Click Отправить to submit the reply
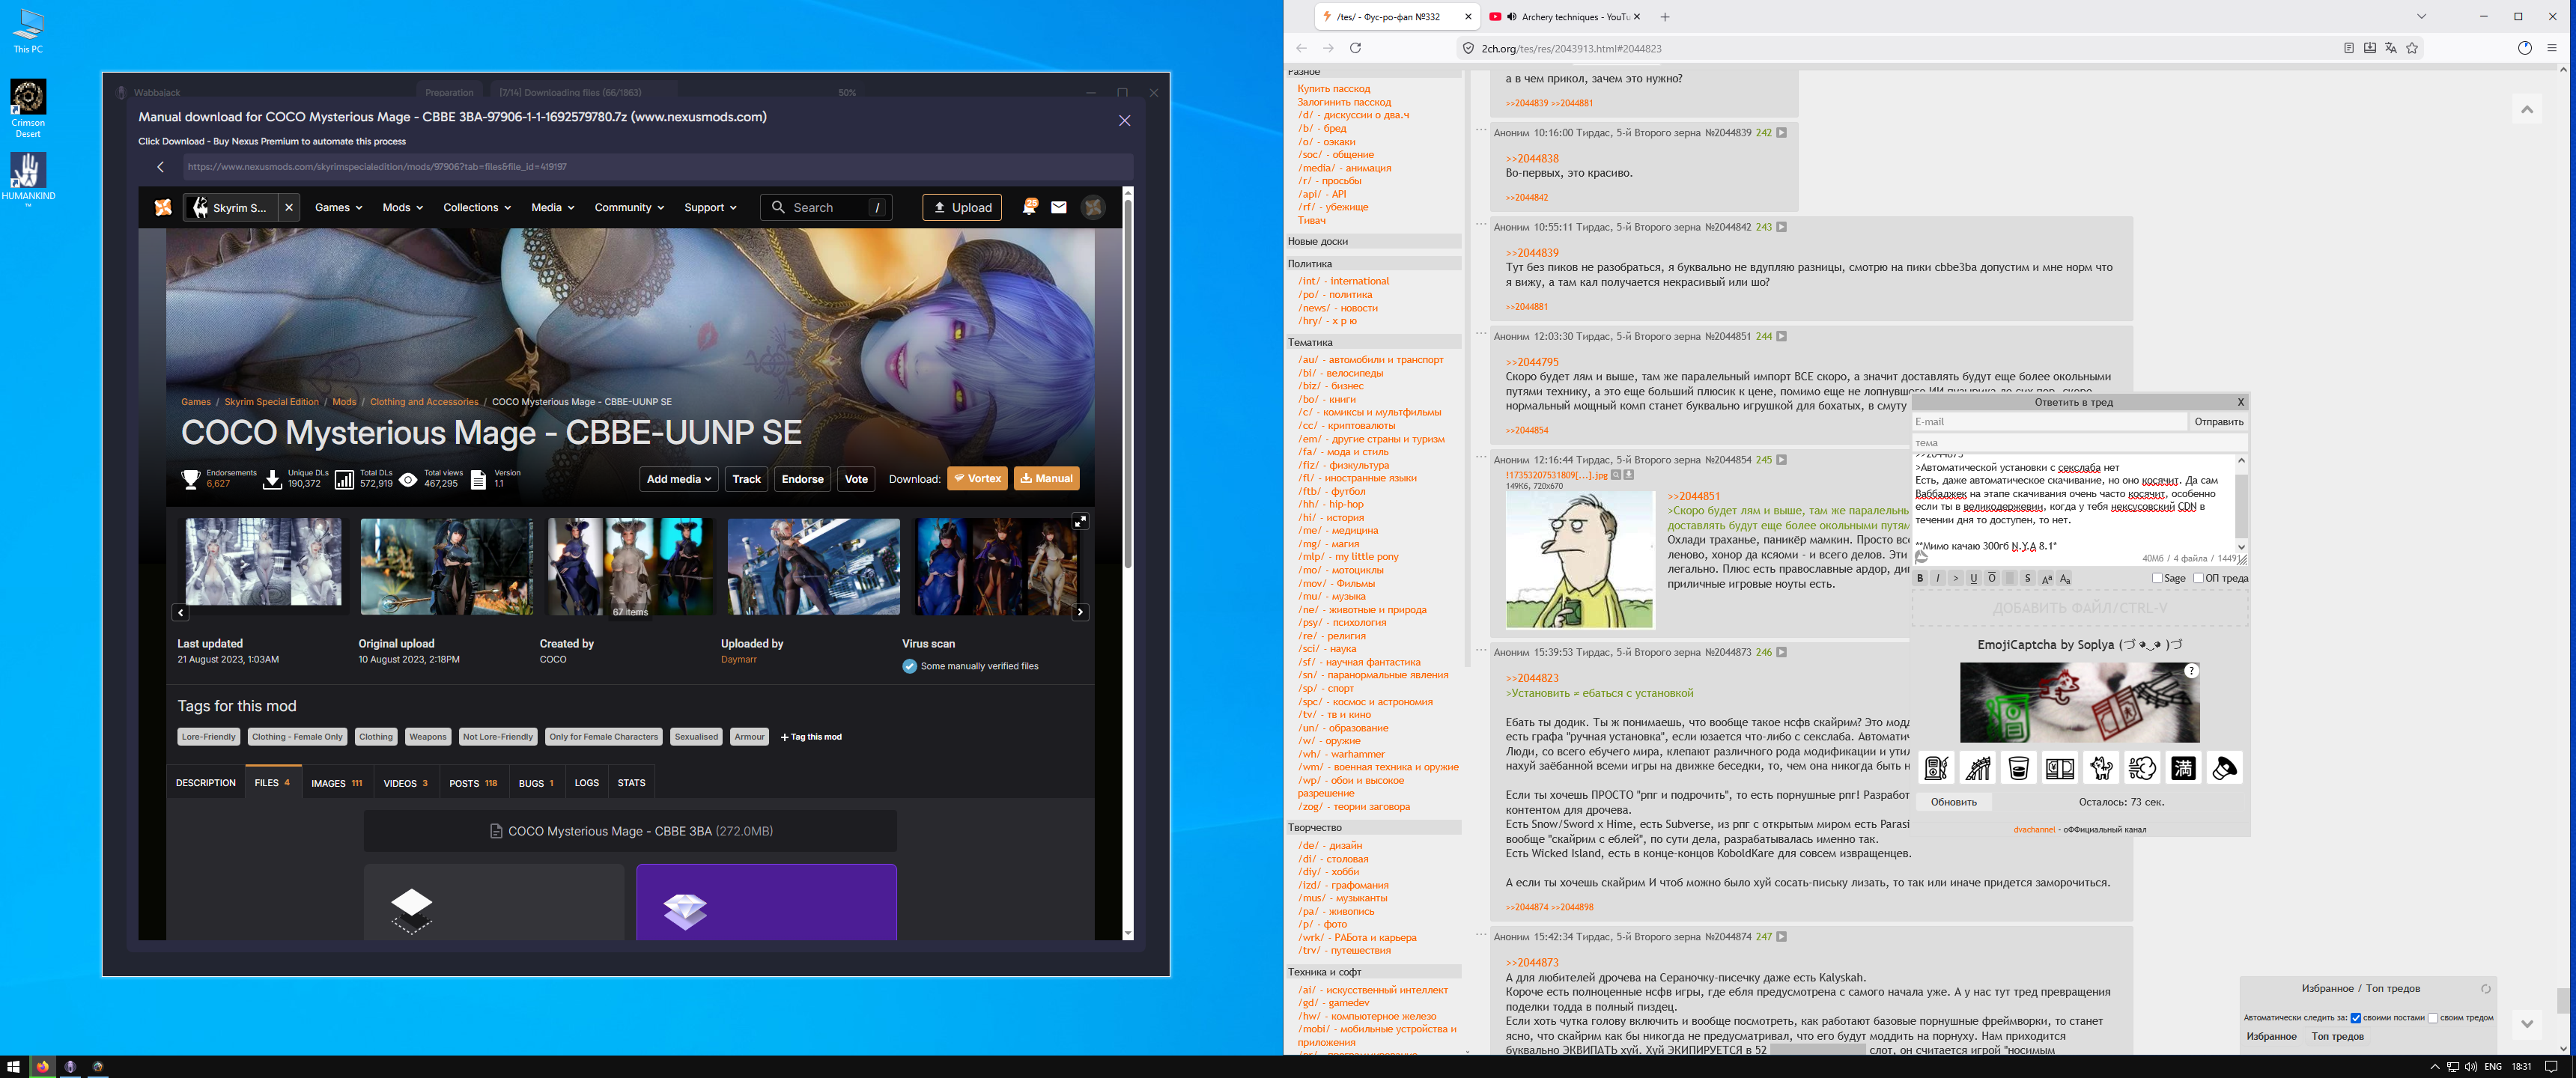Image resolution: width=2576 pixels, height=1078 pixels. (x=2218, y=422)
